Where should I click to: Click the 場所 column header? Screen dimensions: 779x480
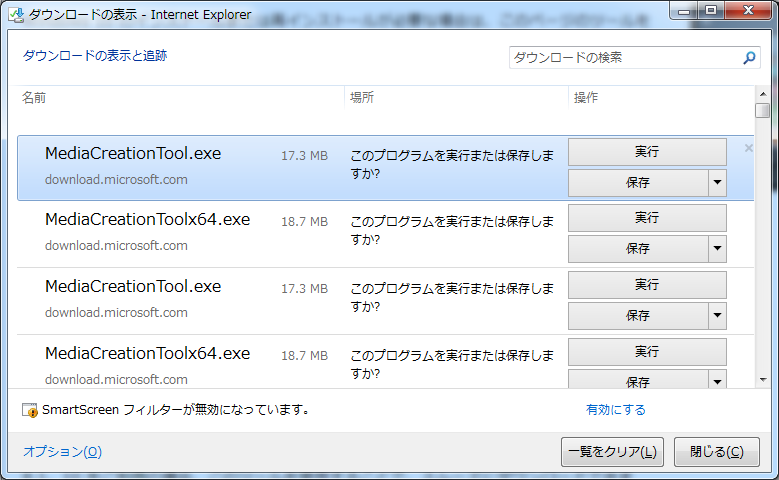coord(362,97)
